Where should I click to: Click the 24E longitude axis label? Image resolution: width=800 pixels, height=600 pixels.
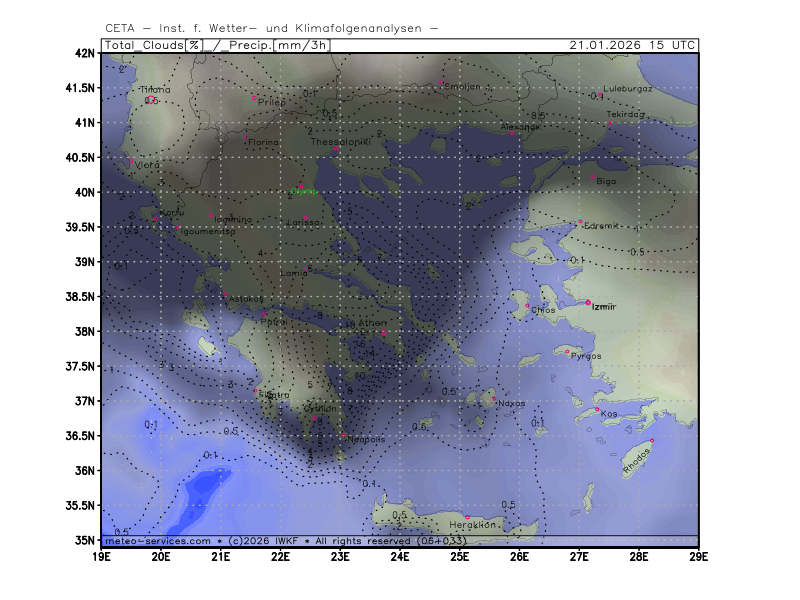point(400,556)
